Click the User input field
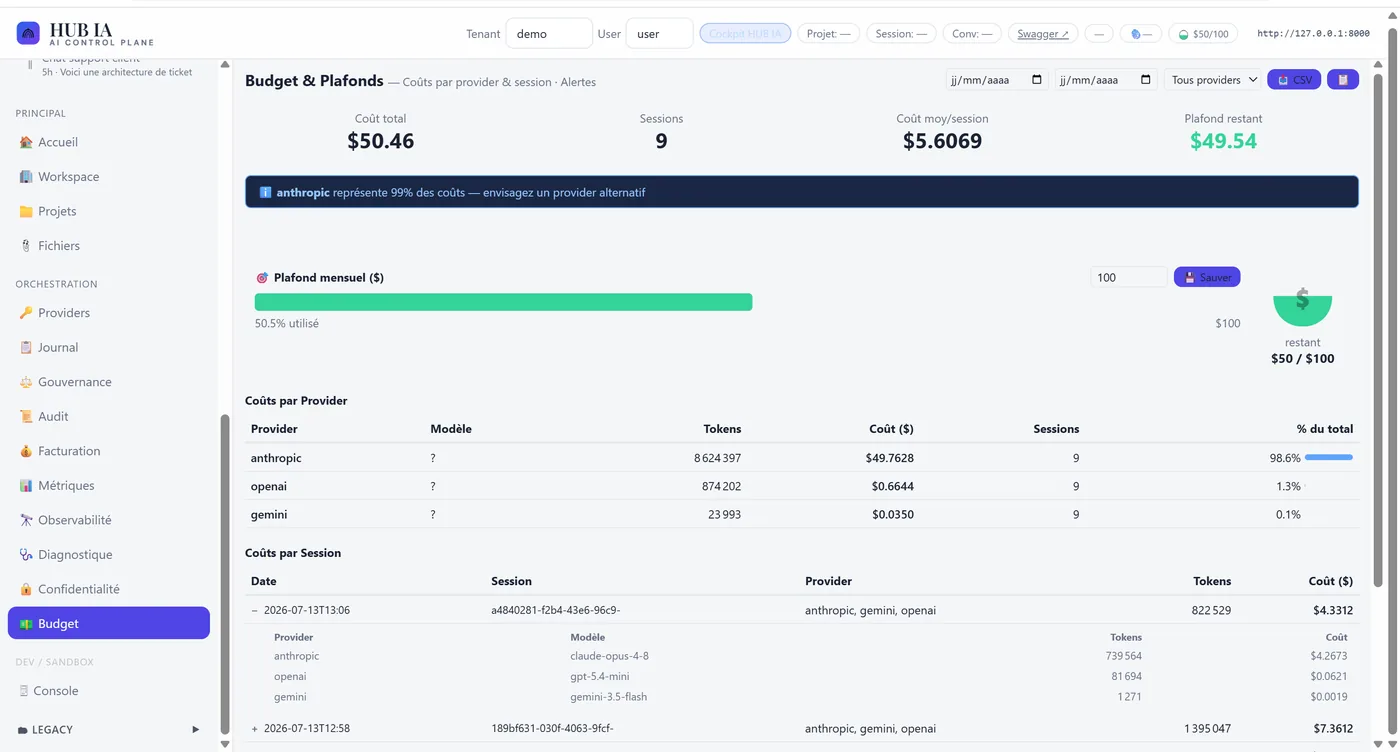The width and height of the screenshot is (1400, 752). pos(659,34)
